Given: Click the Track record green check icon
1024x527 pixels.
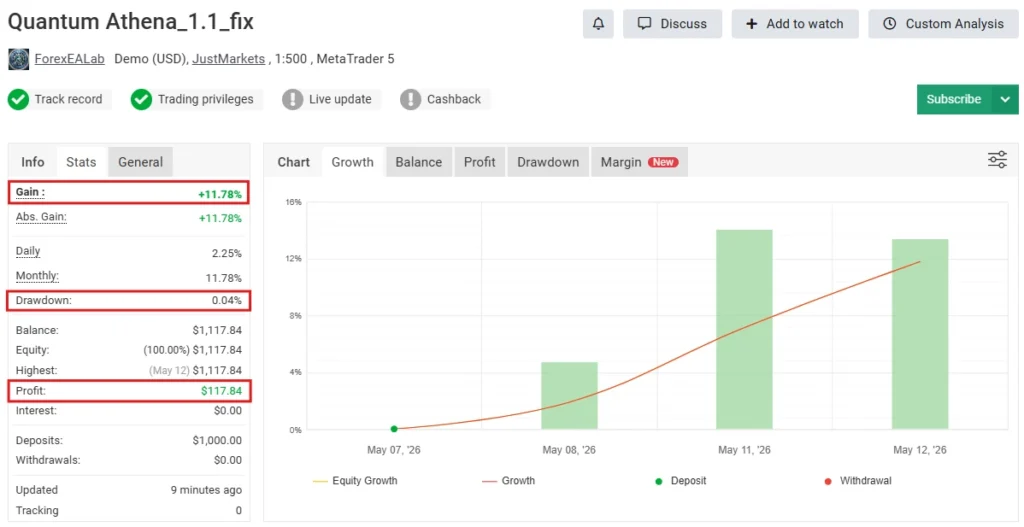Looking at the screenshot, I should 18,99.
